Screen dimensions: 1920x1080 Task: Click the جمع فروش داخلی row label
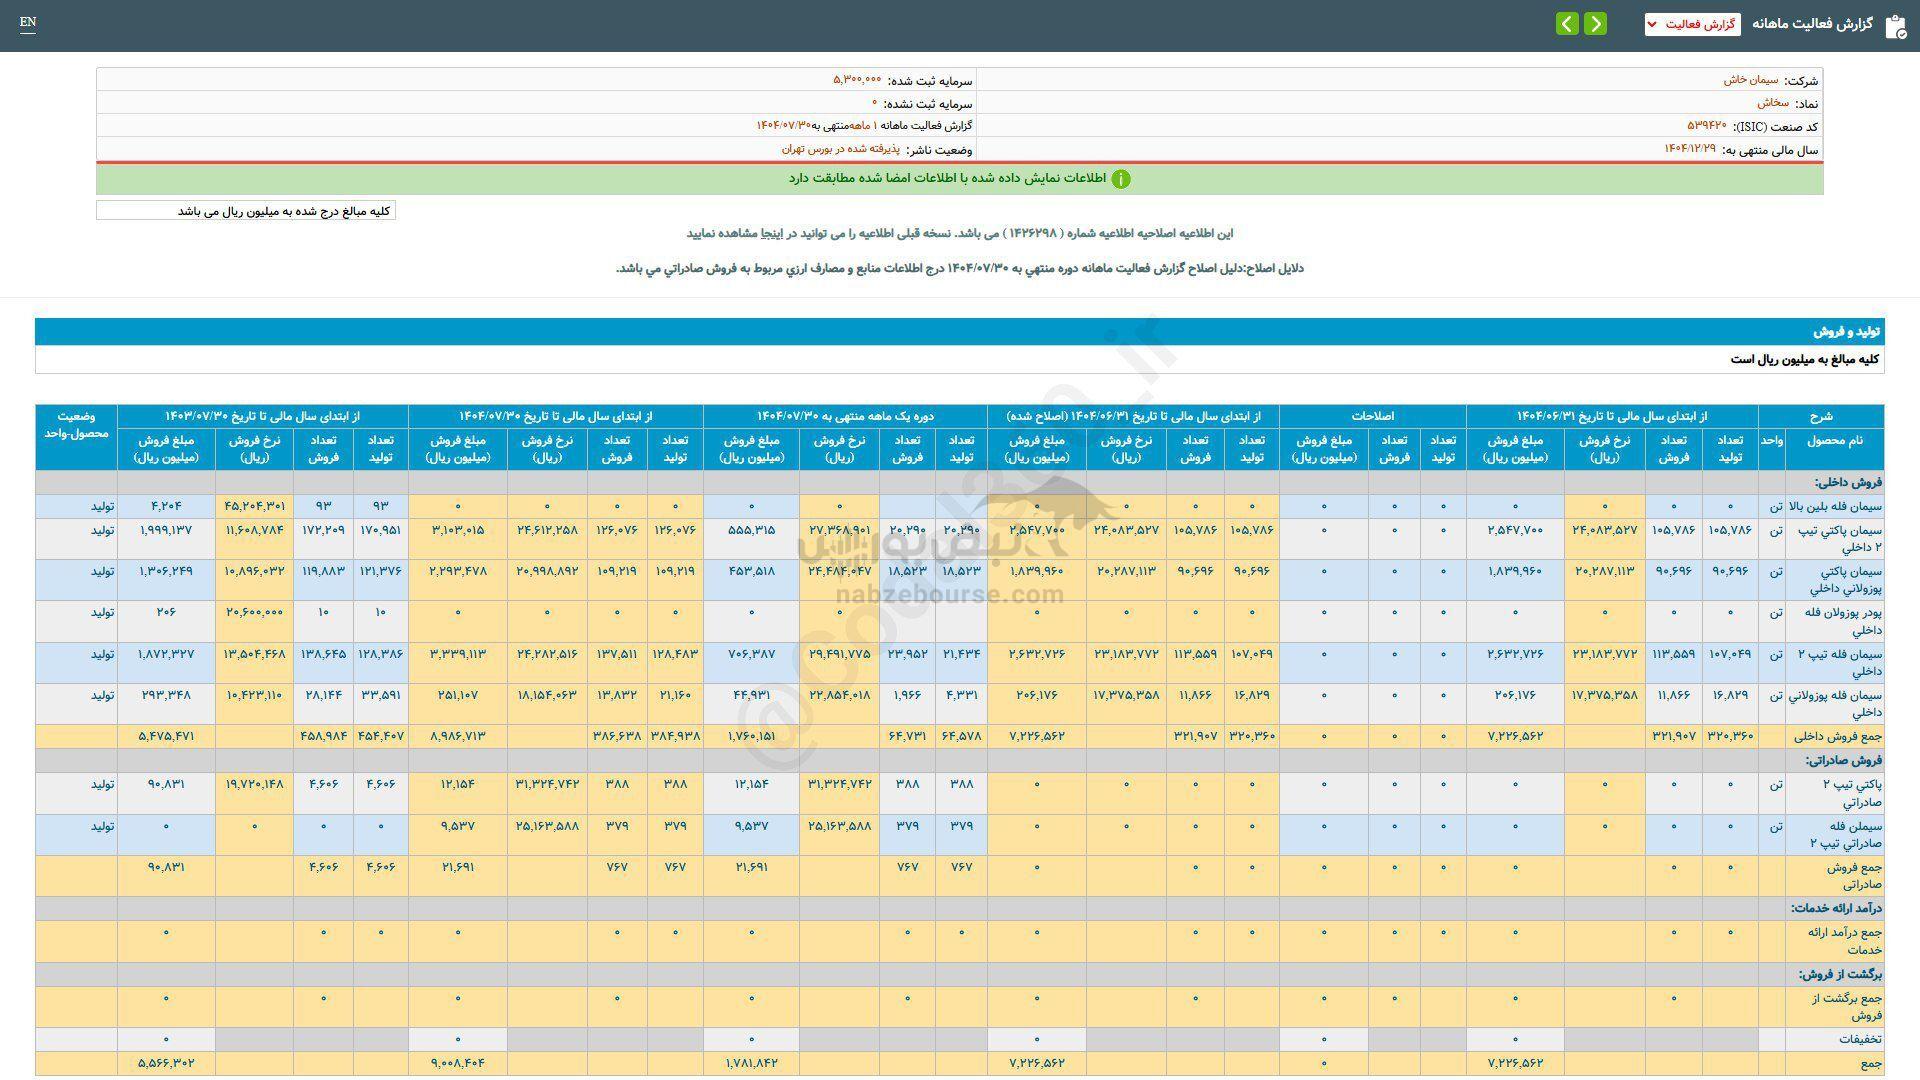coord(1836,736)
